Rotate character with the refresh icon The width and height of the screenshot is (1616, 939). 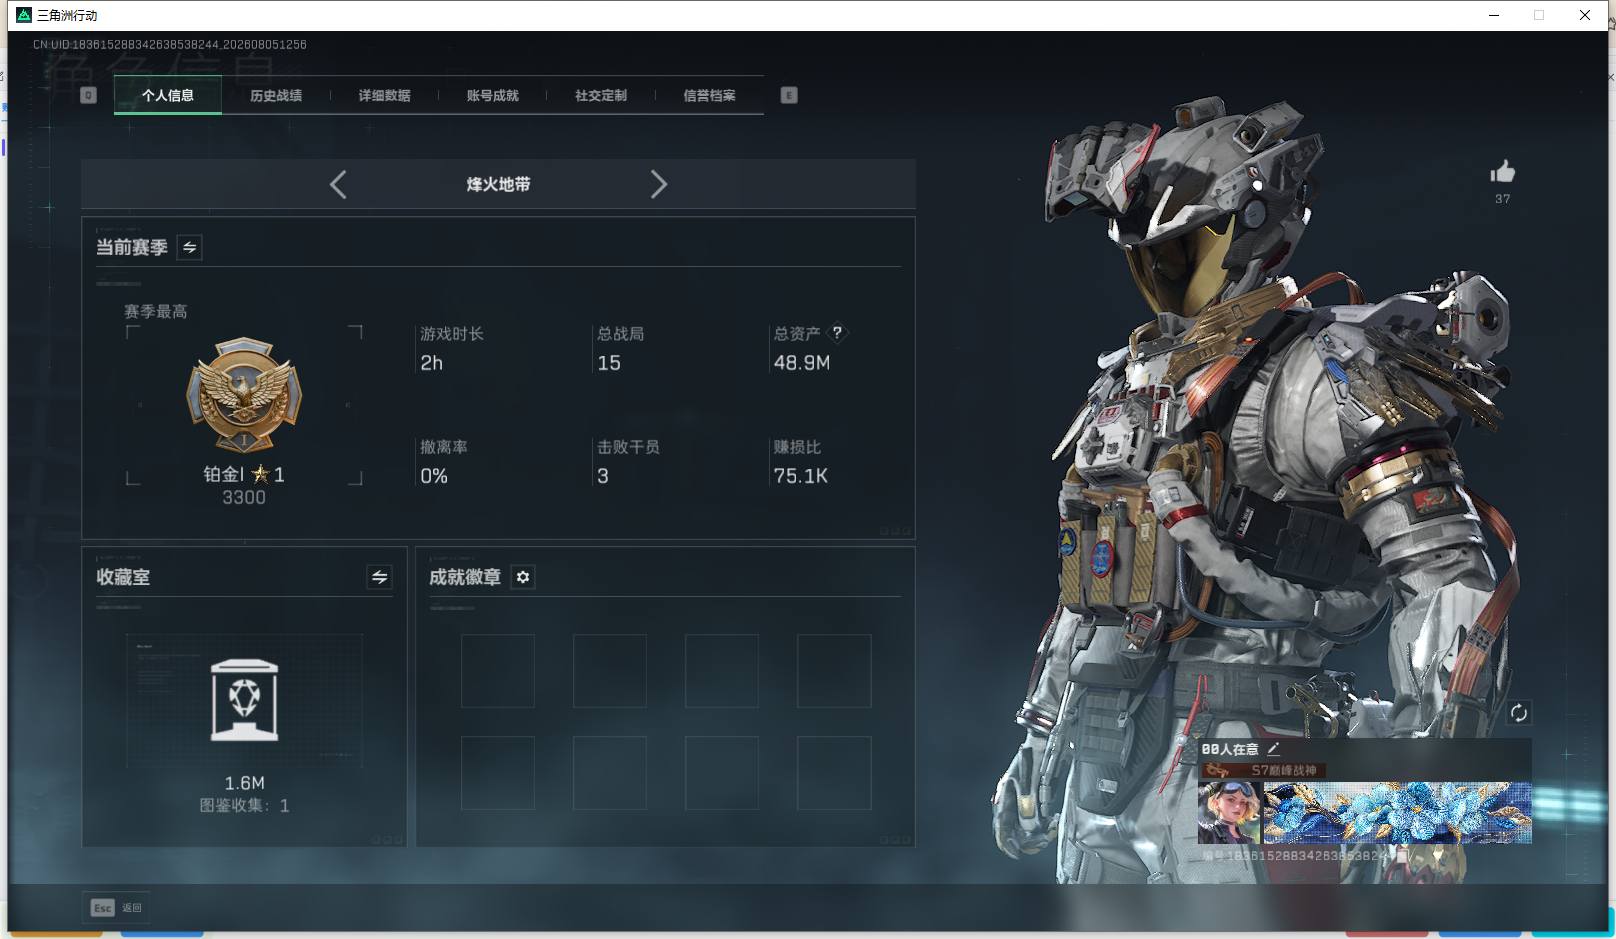pos(1518,712)
